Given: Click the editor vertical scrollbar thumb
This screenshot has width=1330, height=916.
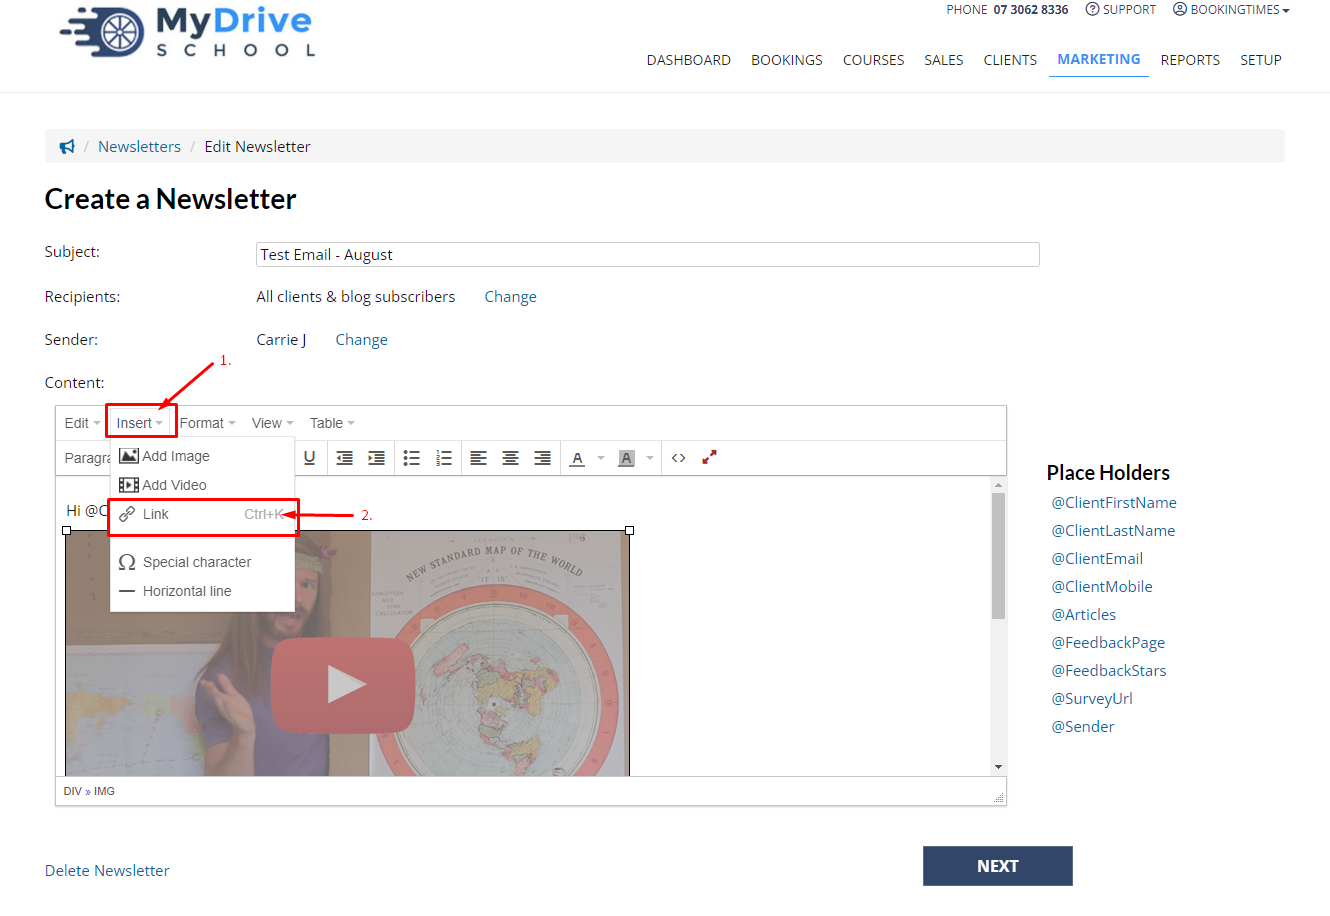Looking at the screenshot, I should [998, 556].
